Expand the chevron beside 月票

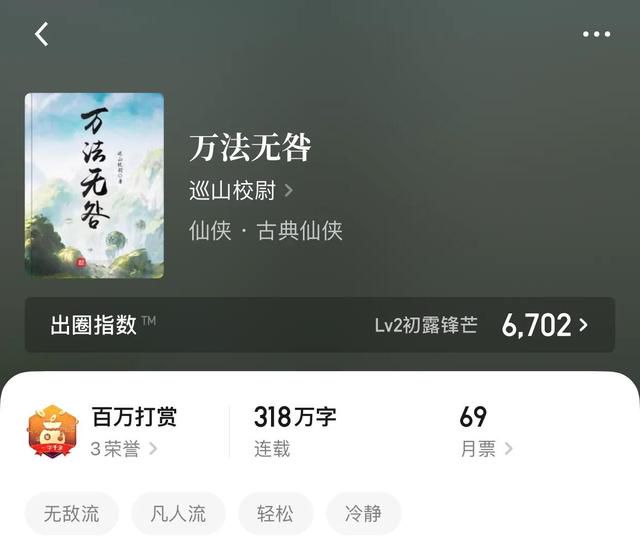509,448
